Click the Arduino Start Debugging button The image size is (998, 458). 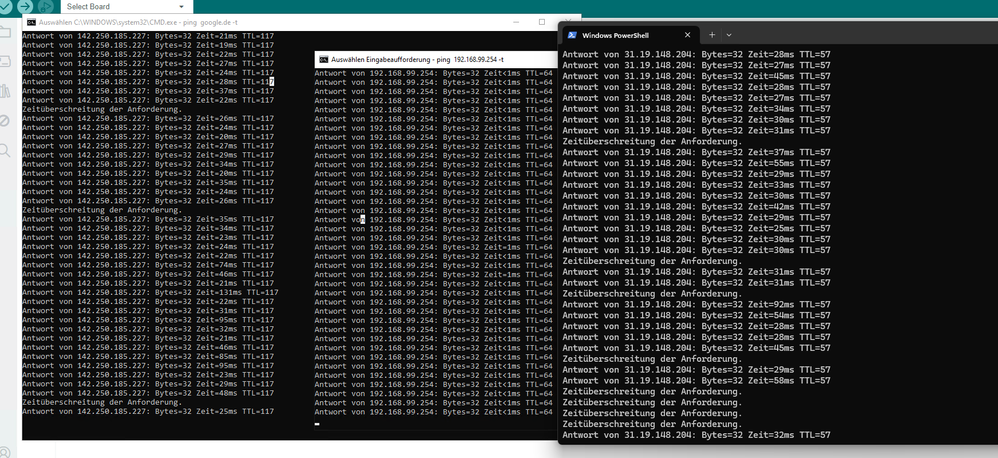(x=46, y=6)
